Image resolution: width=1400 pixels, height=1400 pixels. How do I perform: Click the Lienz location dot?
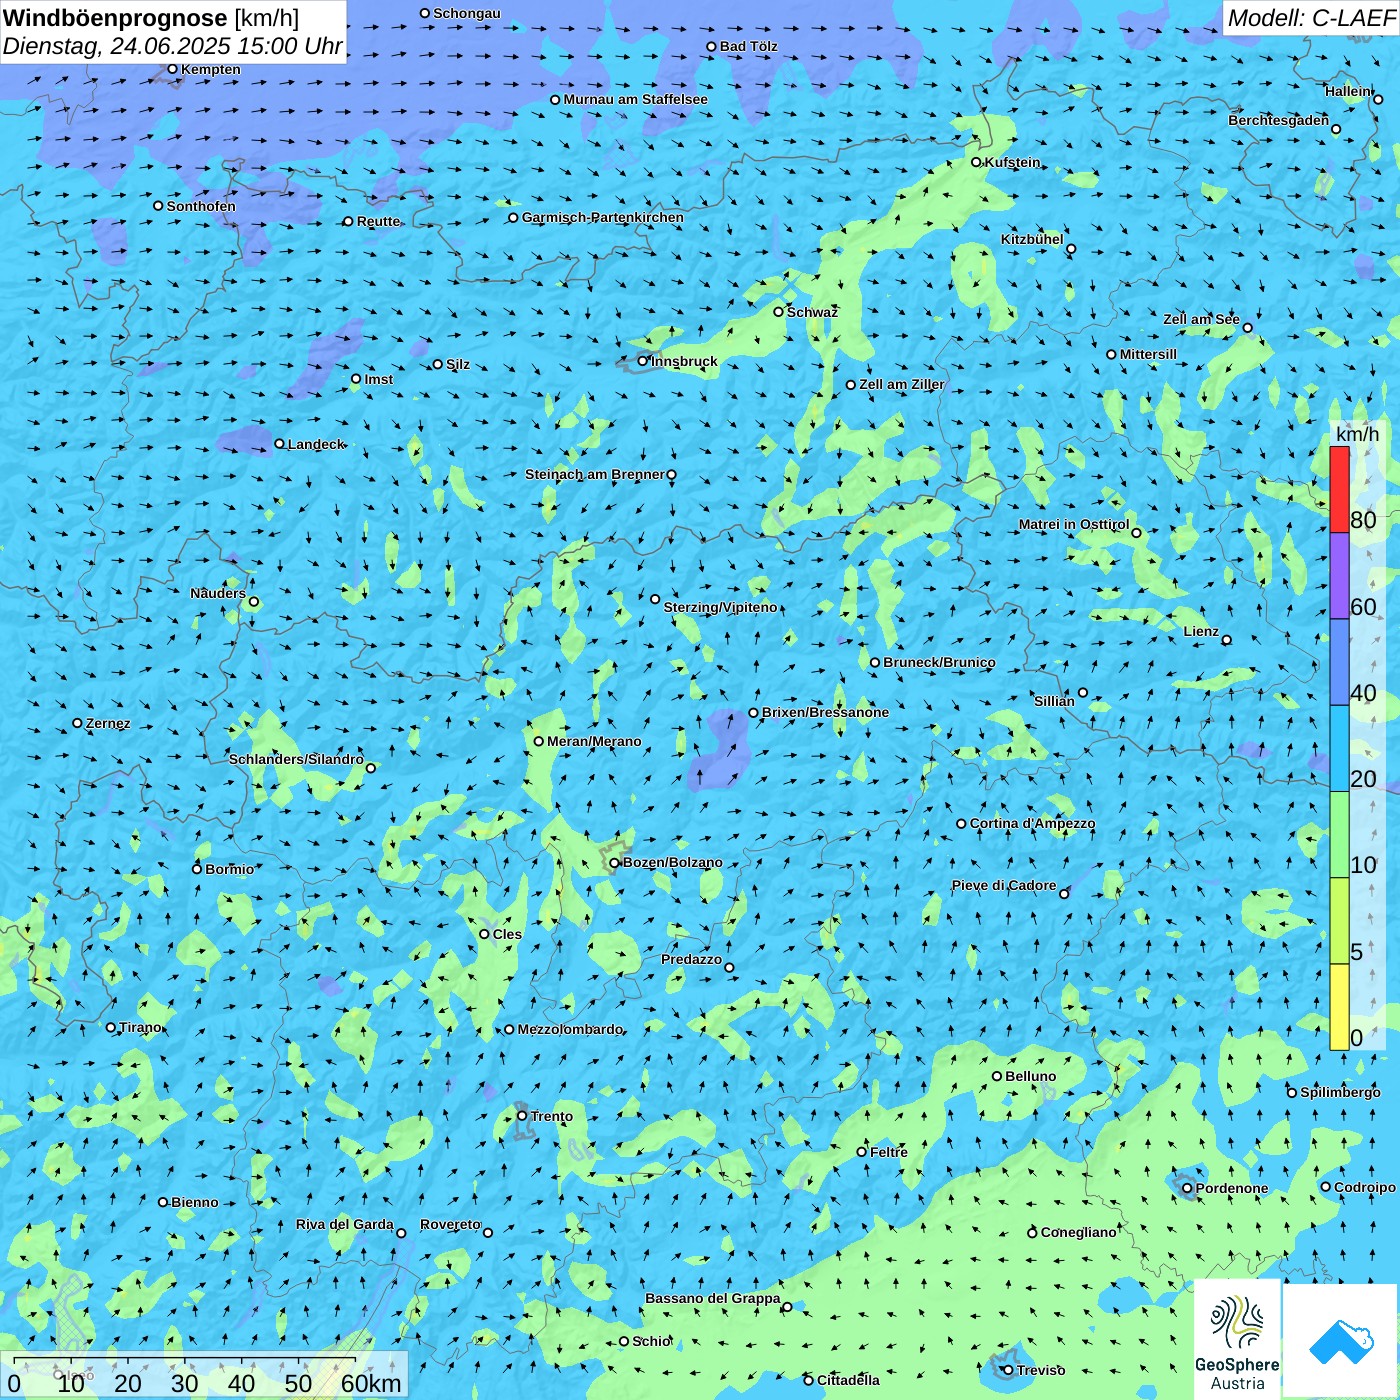coord(1227,640)
